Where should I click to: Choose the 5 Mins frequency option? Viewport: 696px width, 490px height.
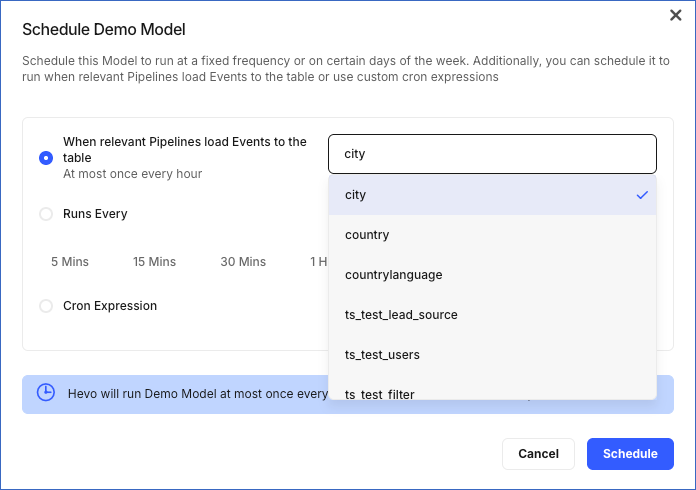[x=70, y=262]
